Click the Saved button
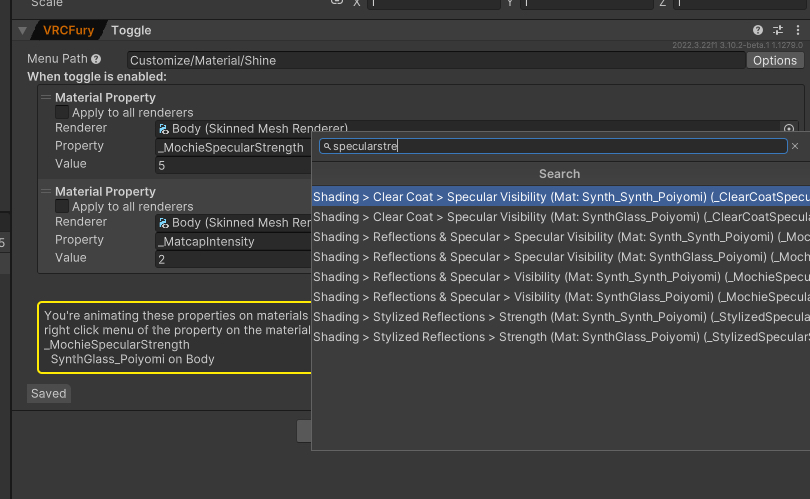Viewport: 810px width, 499px height. tap(48, 394)
